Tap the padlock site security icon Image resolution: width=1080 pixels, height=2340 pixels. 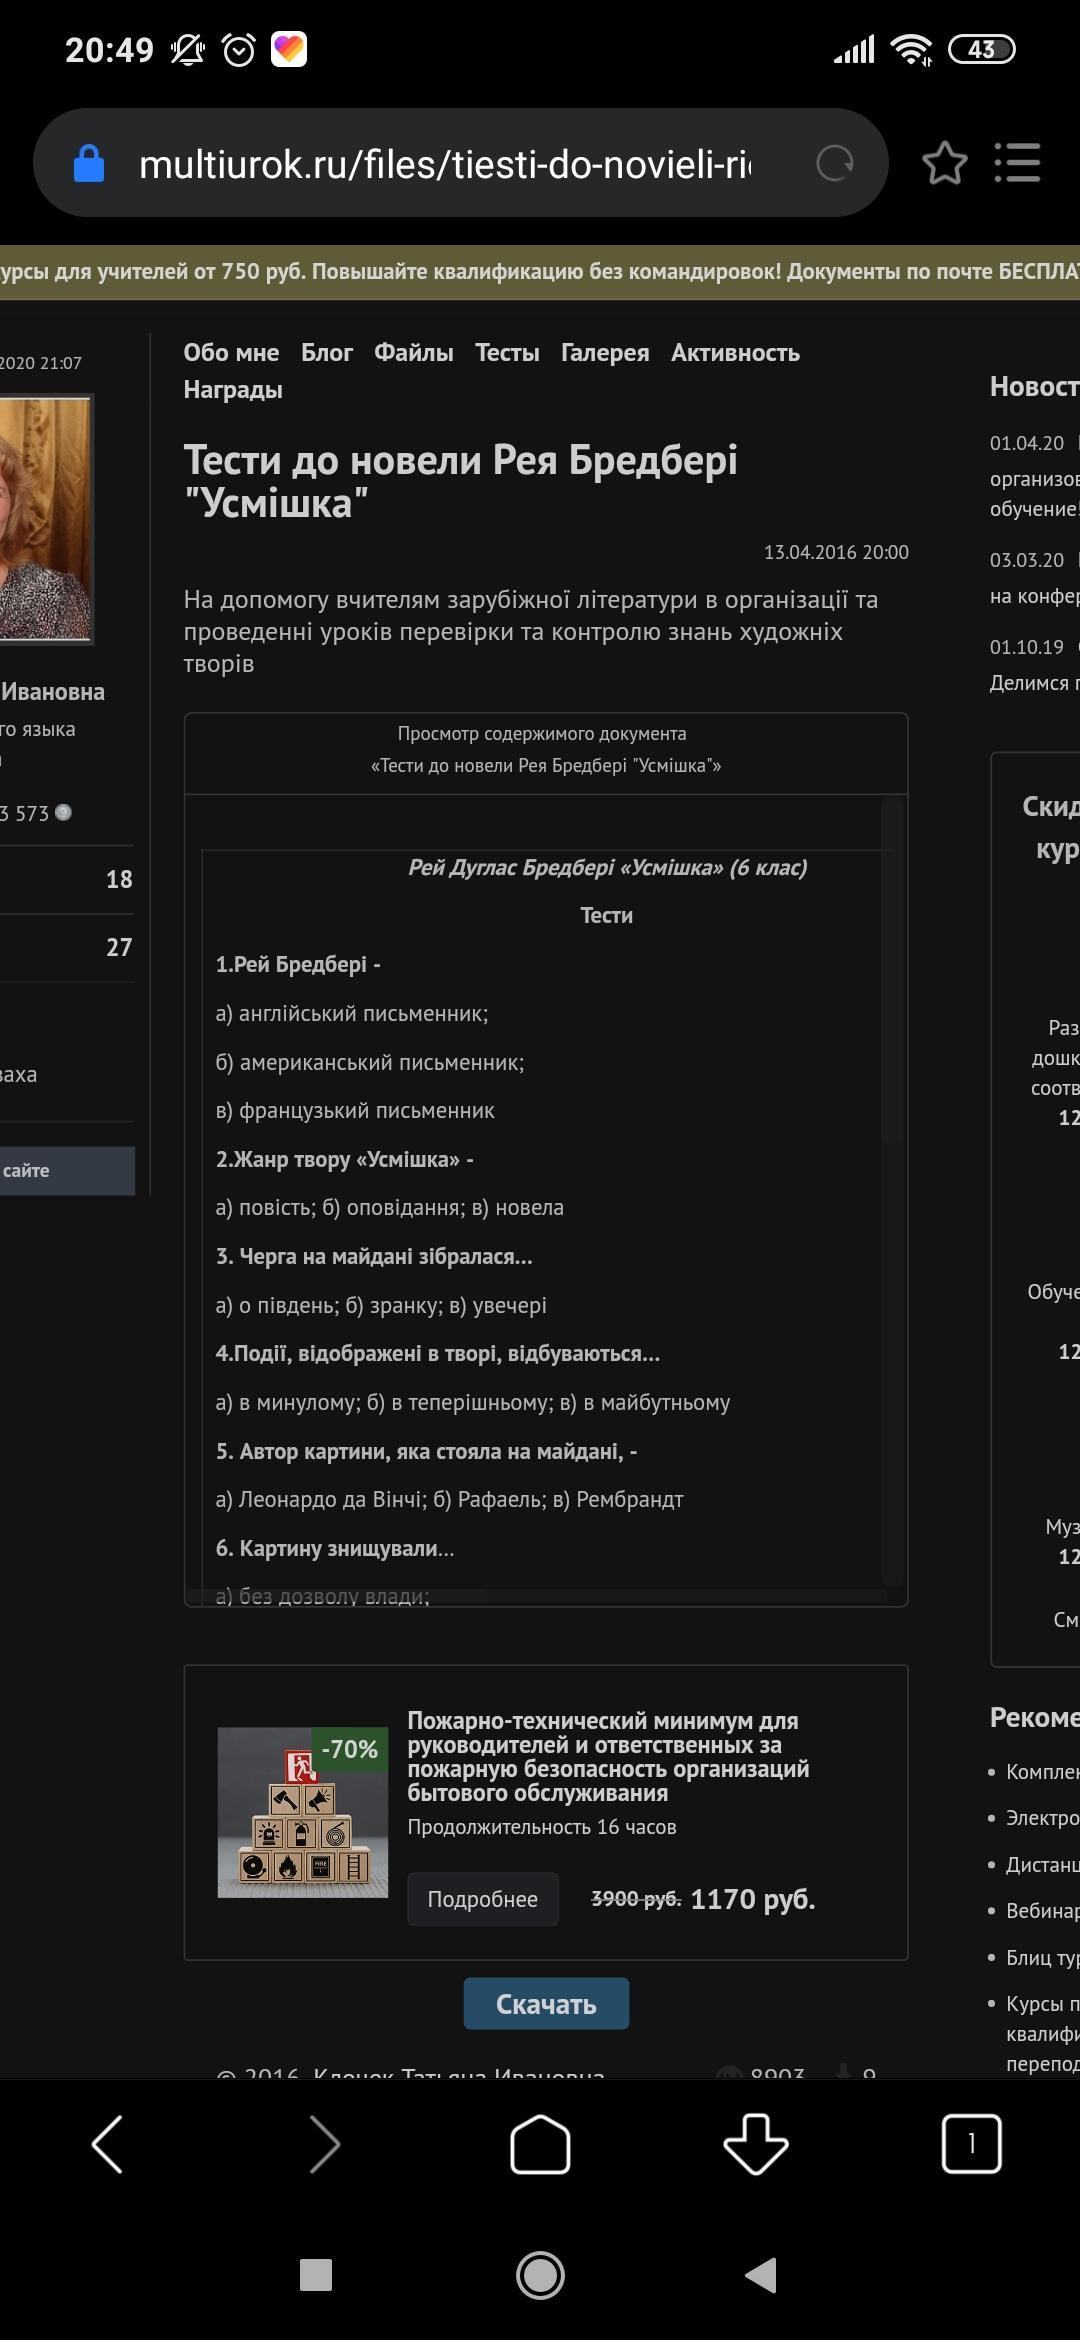pyautogui.click(x=89, y=163)
